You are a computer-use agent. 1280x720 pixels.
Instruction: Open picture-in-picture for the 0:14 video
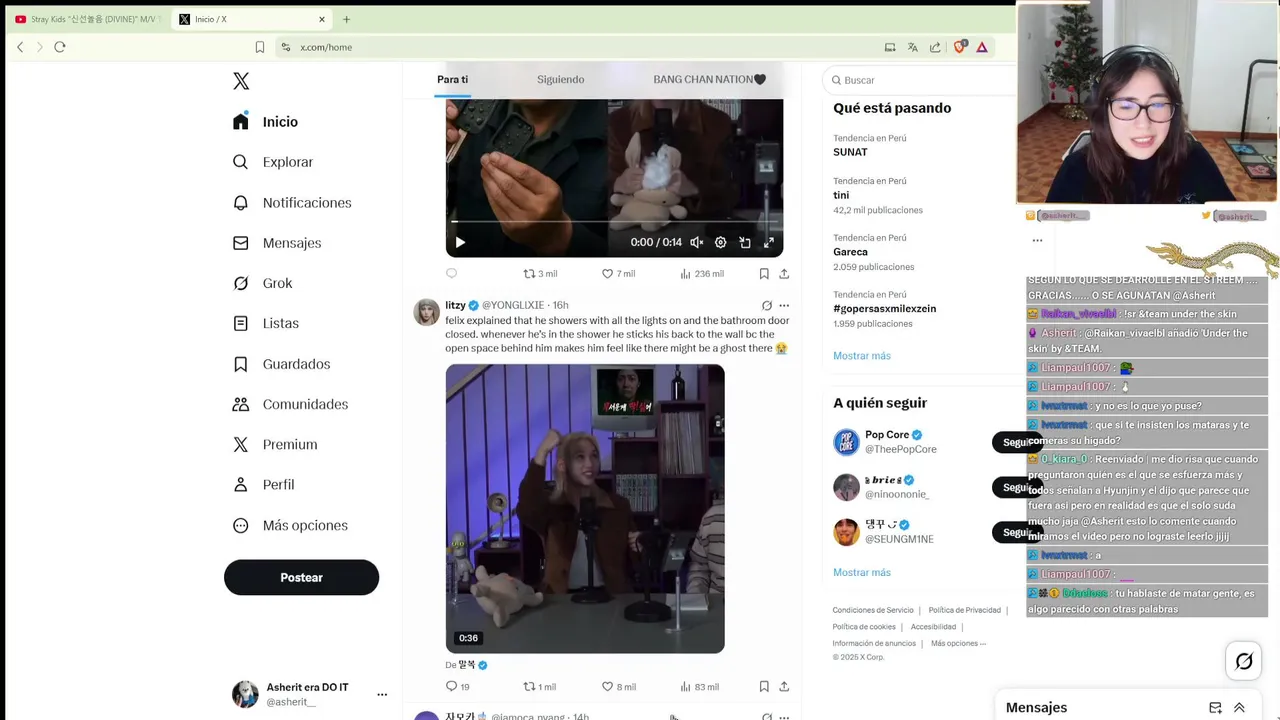pyautogui.click(x=745, y=242)
